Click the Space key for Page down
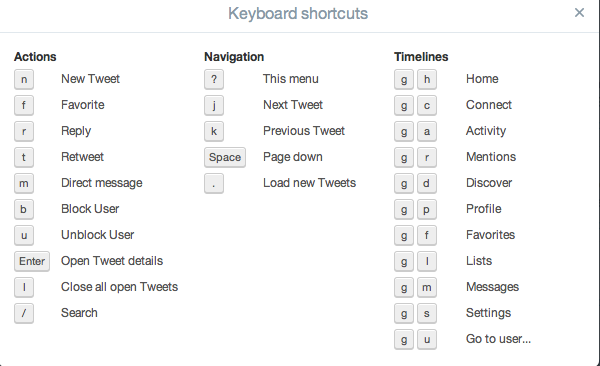Viewport: 600px width, 366px height. pyautogui.click(x=225, y=157)
